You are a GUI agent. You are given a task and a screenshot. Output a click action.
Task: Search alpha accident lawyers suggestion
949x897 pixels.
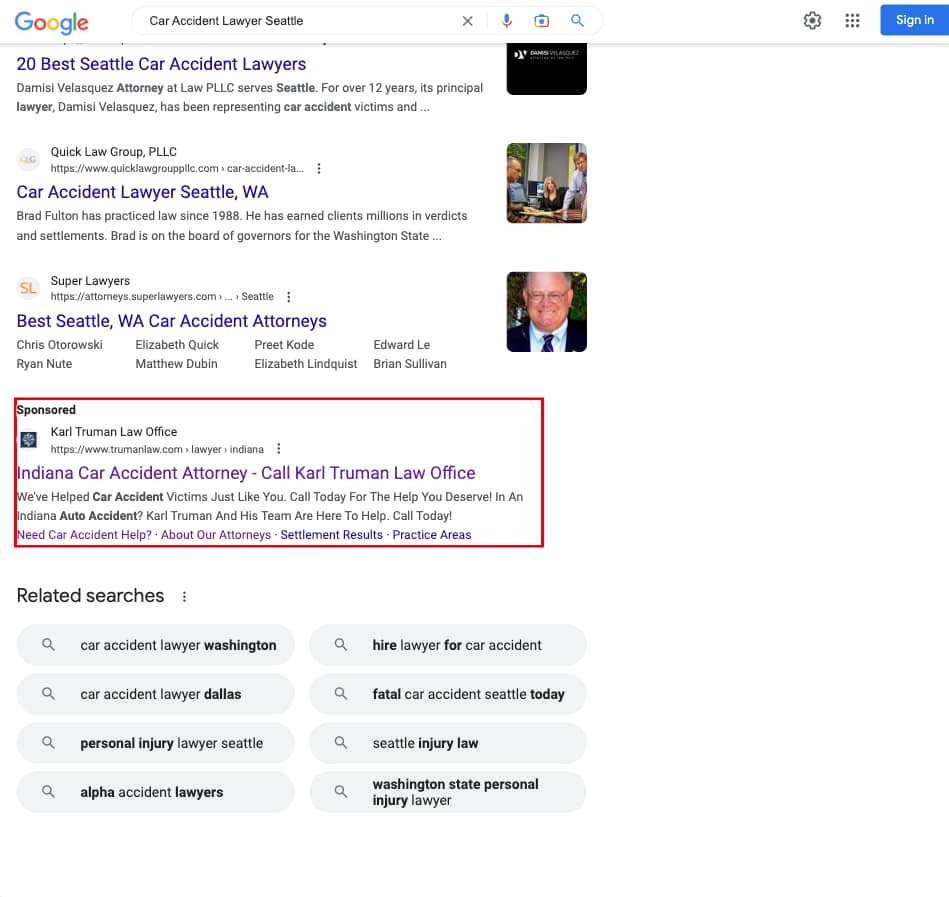(x=156, y=792)
